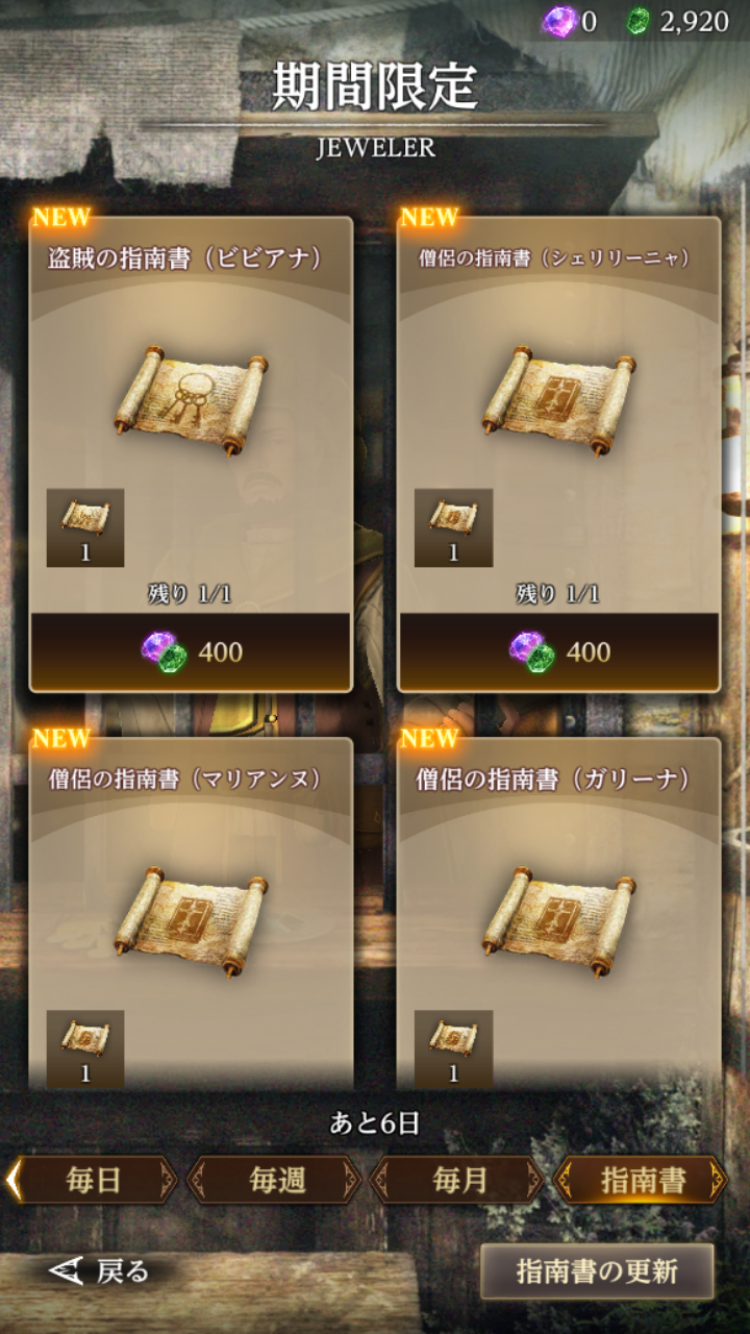Viewport: 750px width, 1334px height.
Task: Tap the purple gem currency icon
Action: [559, 21]
